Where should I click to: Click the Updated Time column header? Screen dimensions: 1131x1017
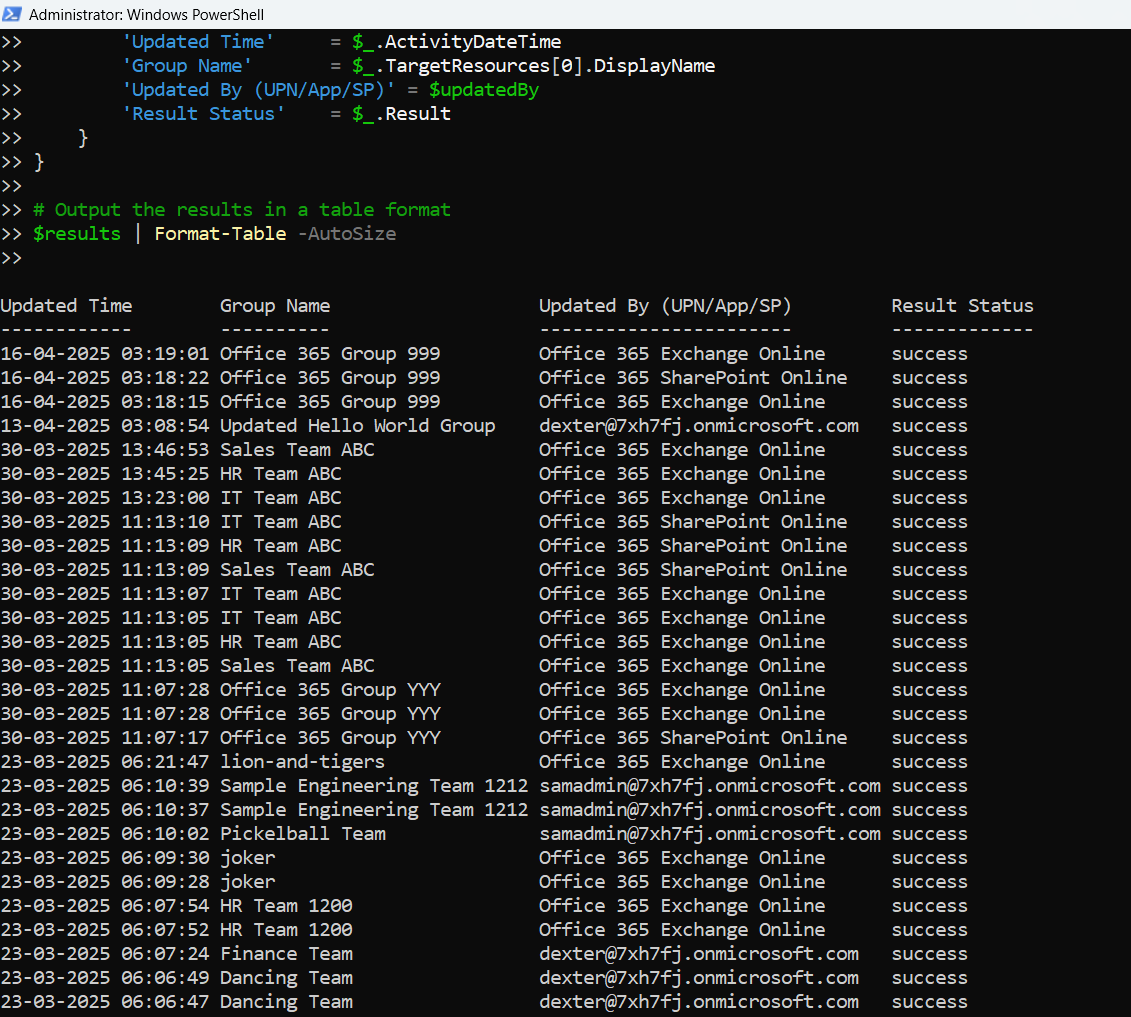66,306
